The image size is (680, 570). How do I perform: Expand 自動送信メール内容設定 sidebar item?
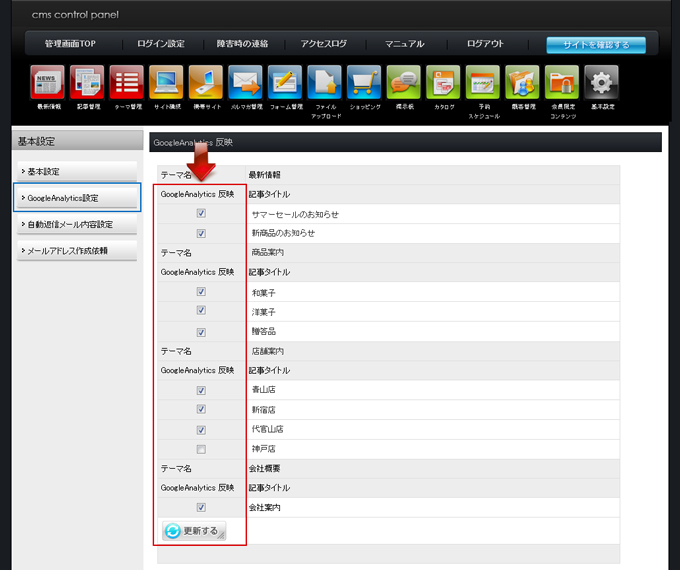click(77, 224)
